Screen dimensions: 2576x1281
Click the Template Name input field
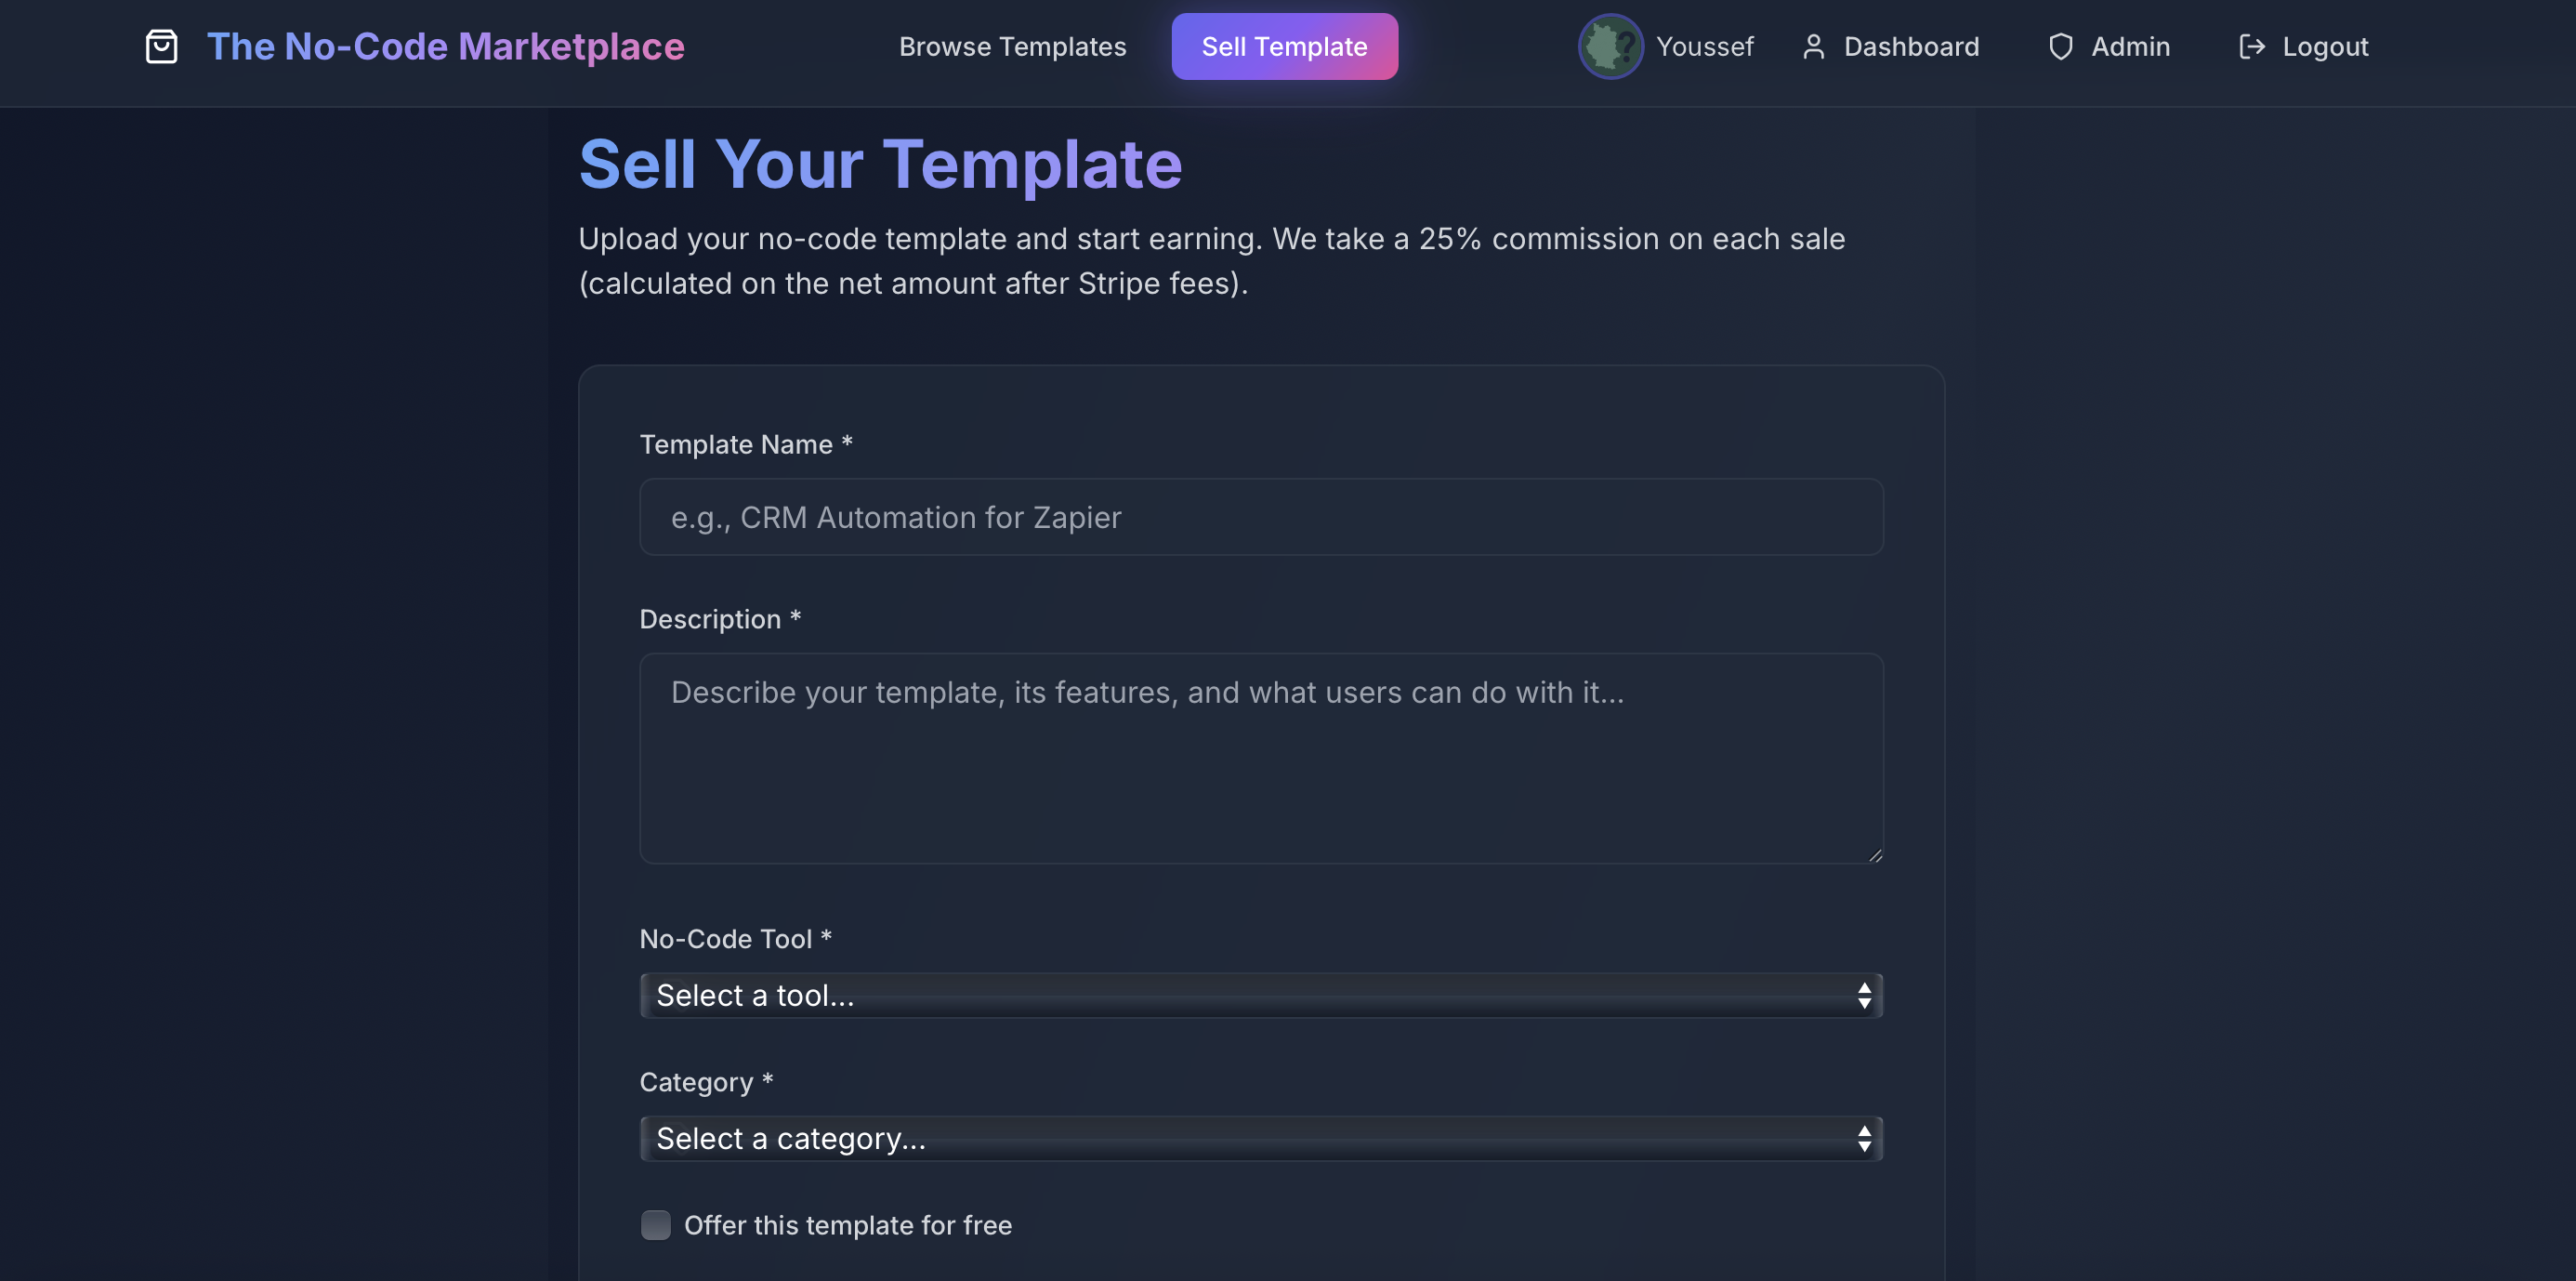tap(1260, 517)
